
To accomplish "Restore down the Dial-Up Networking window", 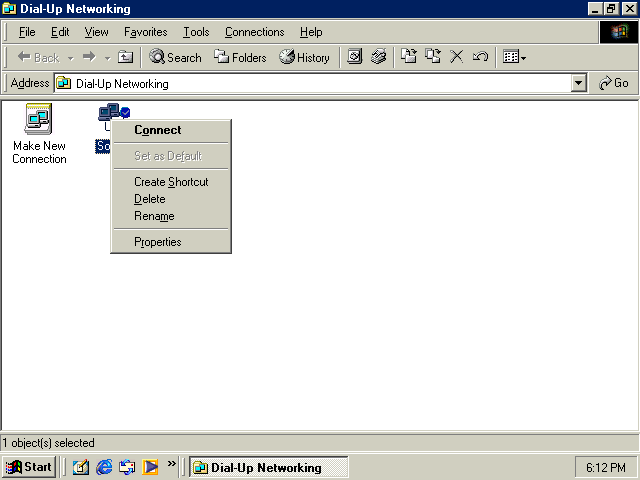I will (611, 9).
